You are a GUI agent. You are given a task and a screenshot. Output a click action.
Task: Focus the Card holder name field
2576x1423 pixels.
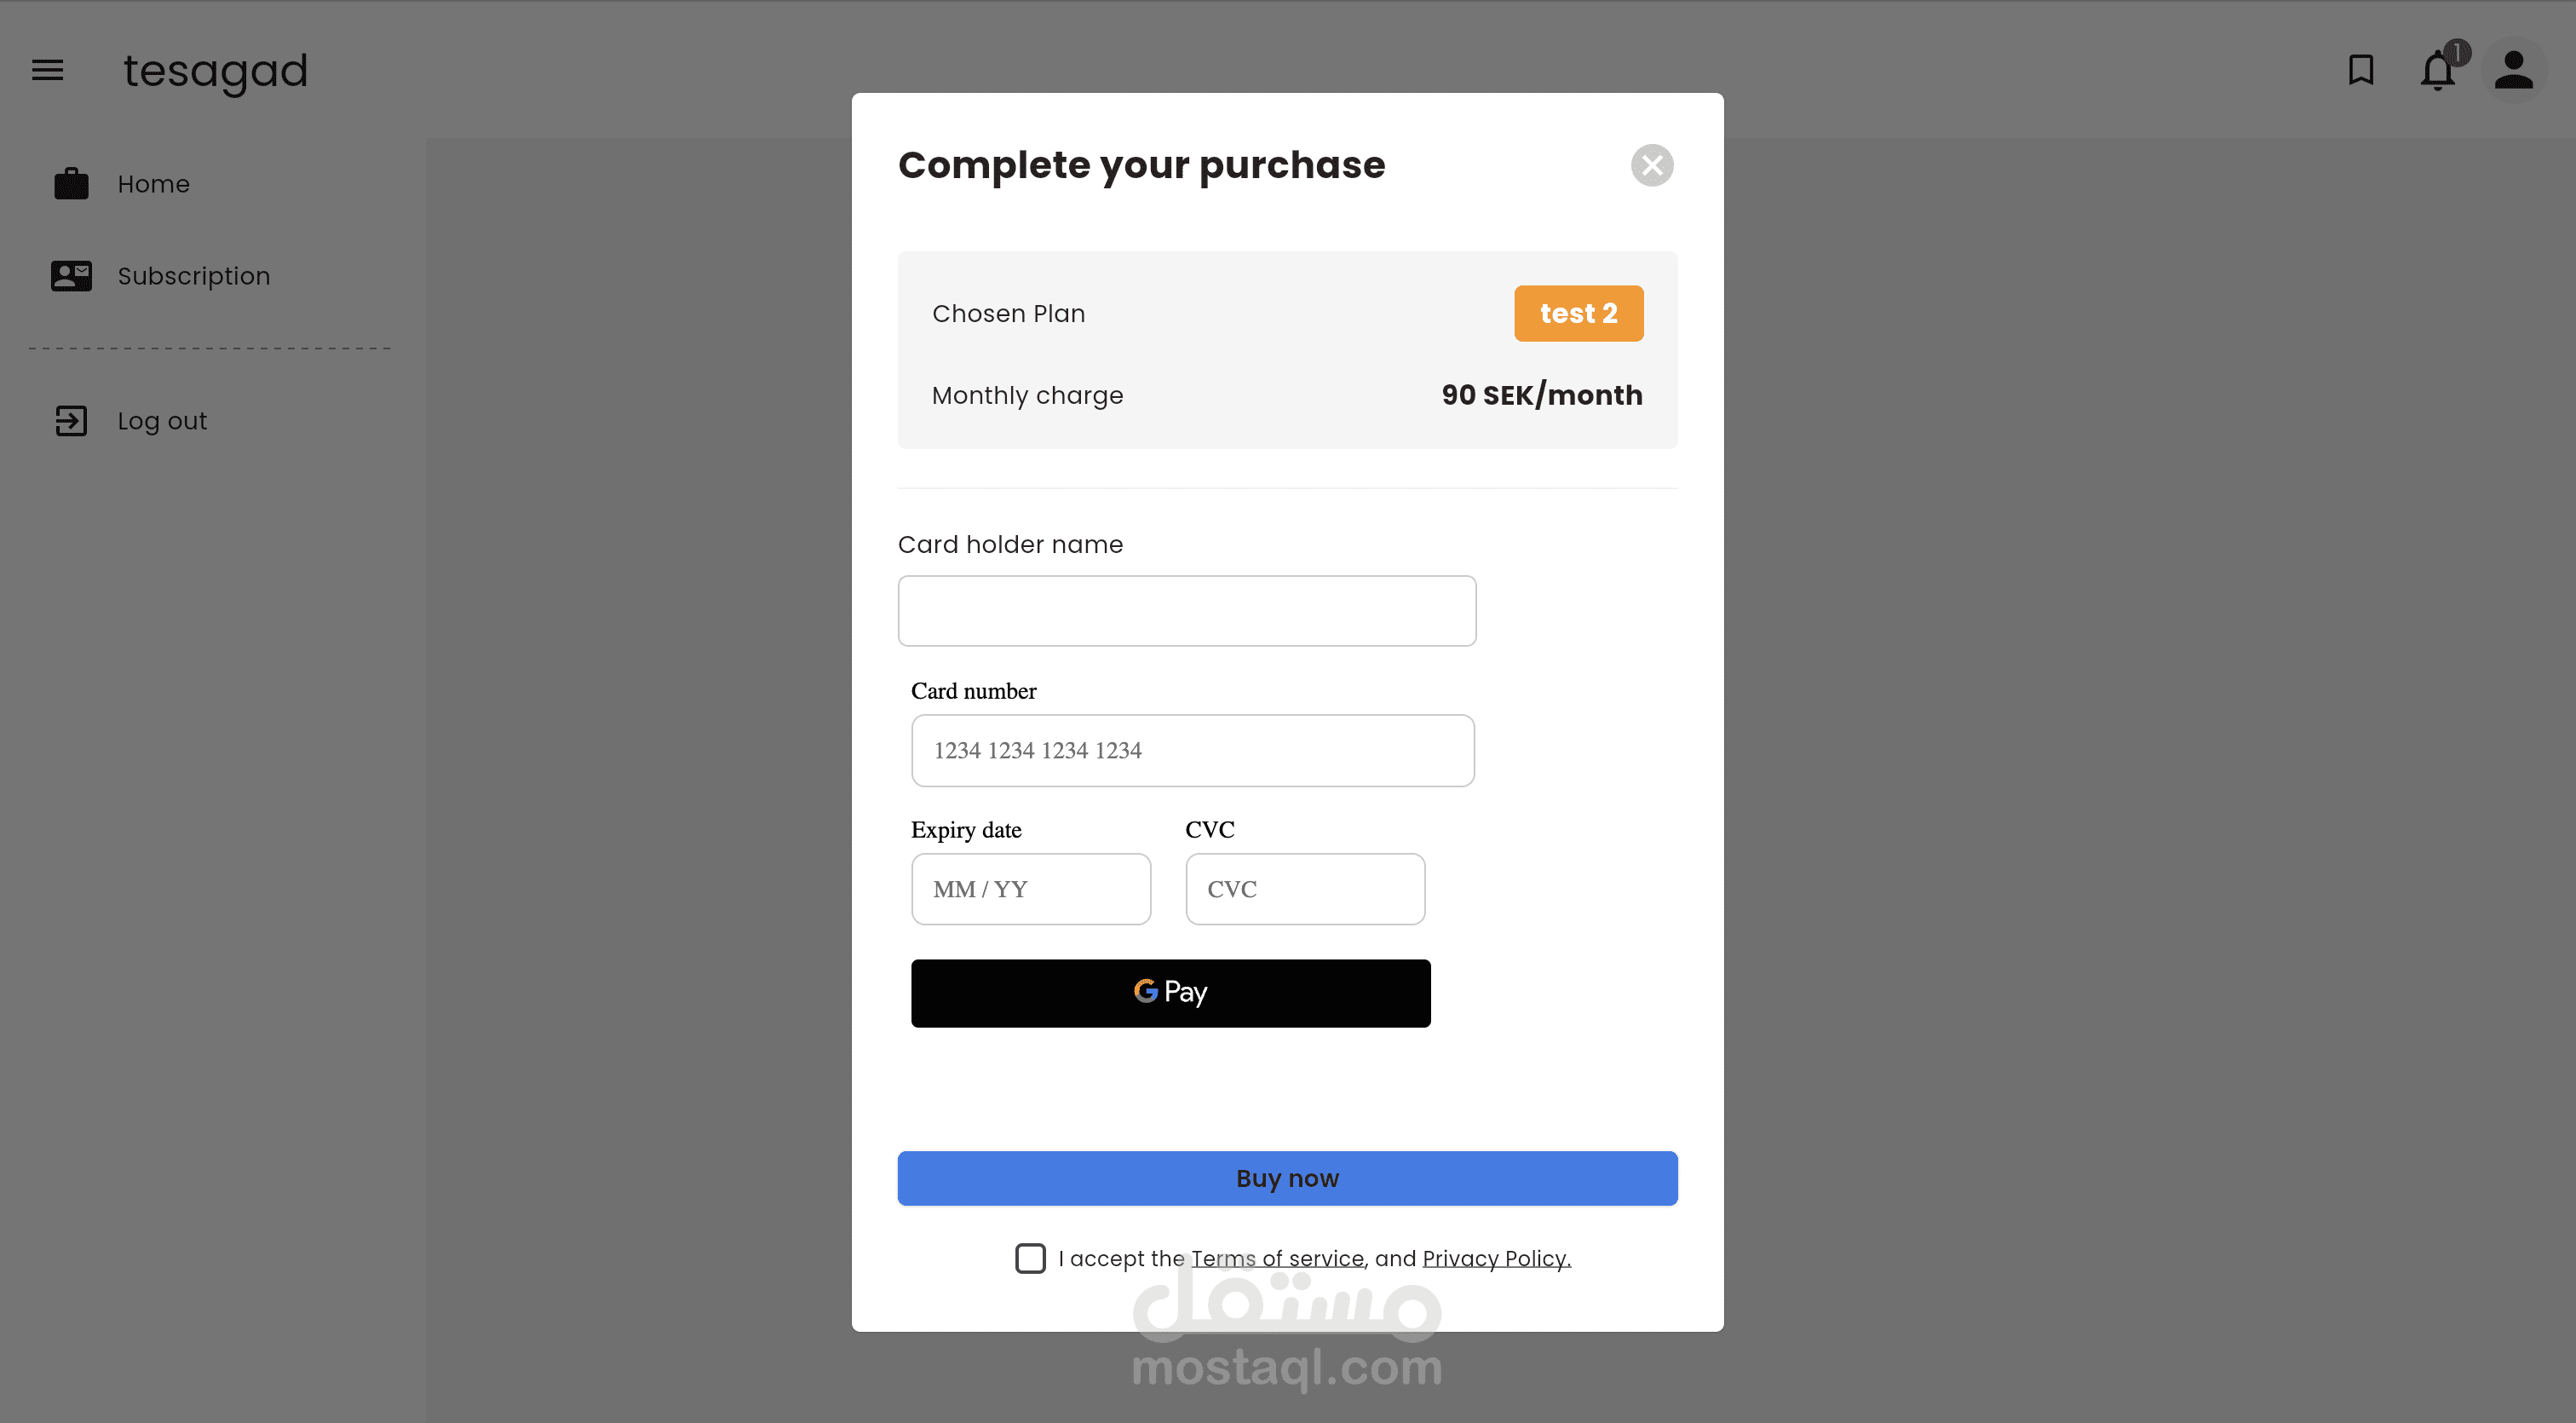pyautogui.click(x=1186, y=611)
